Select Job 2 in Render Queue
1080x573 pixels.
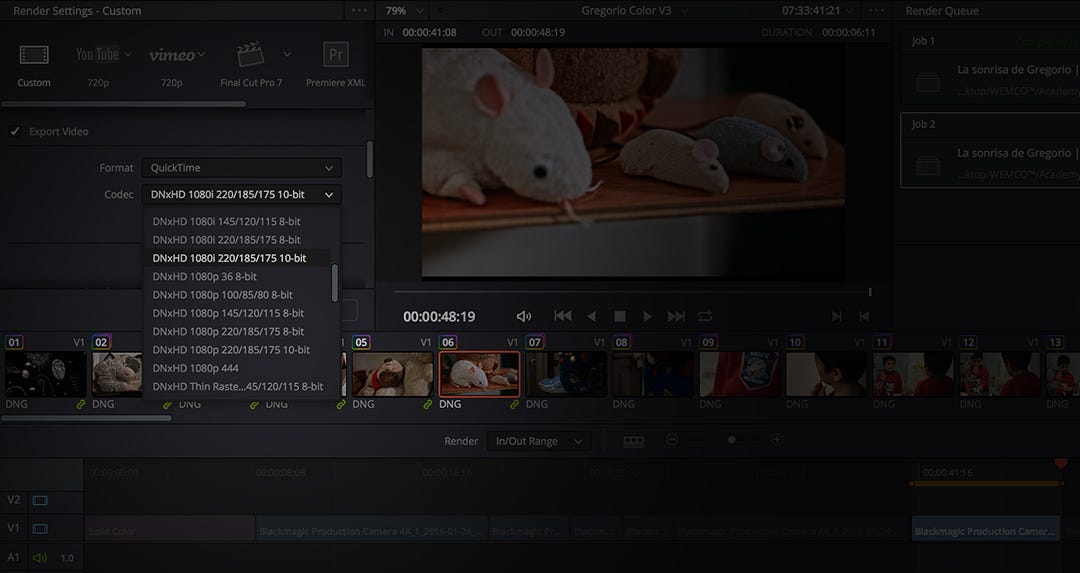pos(990,150)
